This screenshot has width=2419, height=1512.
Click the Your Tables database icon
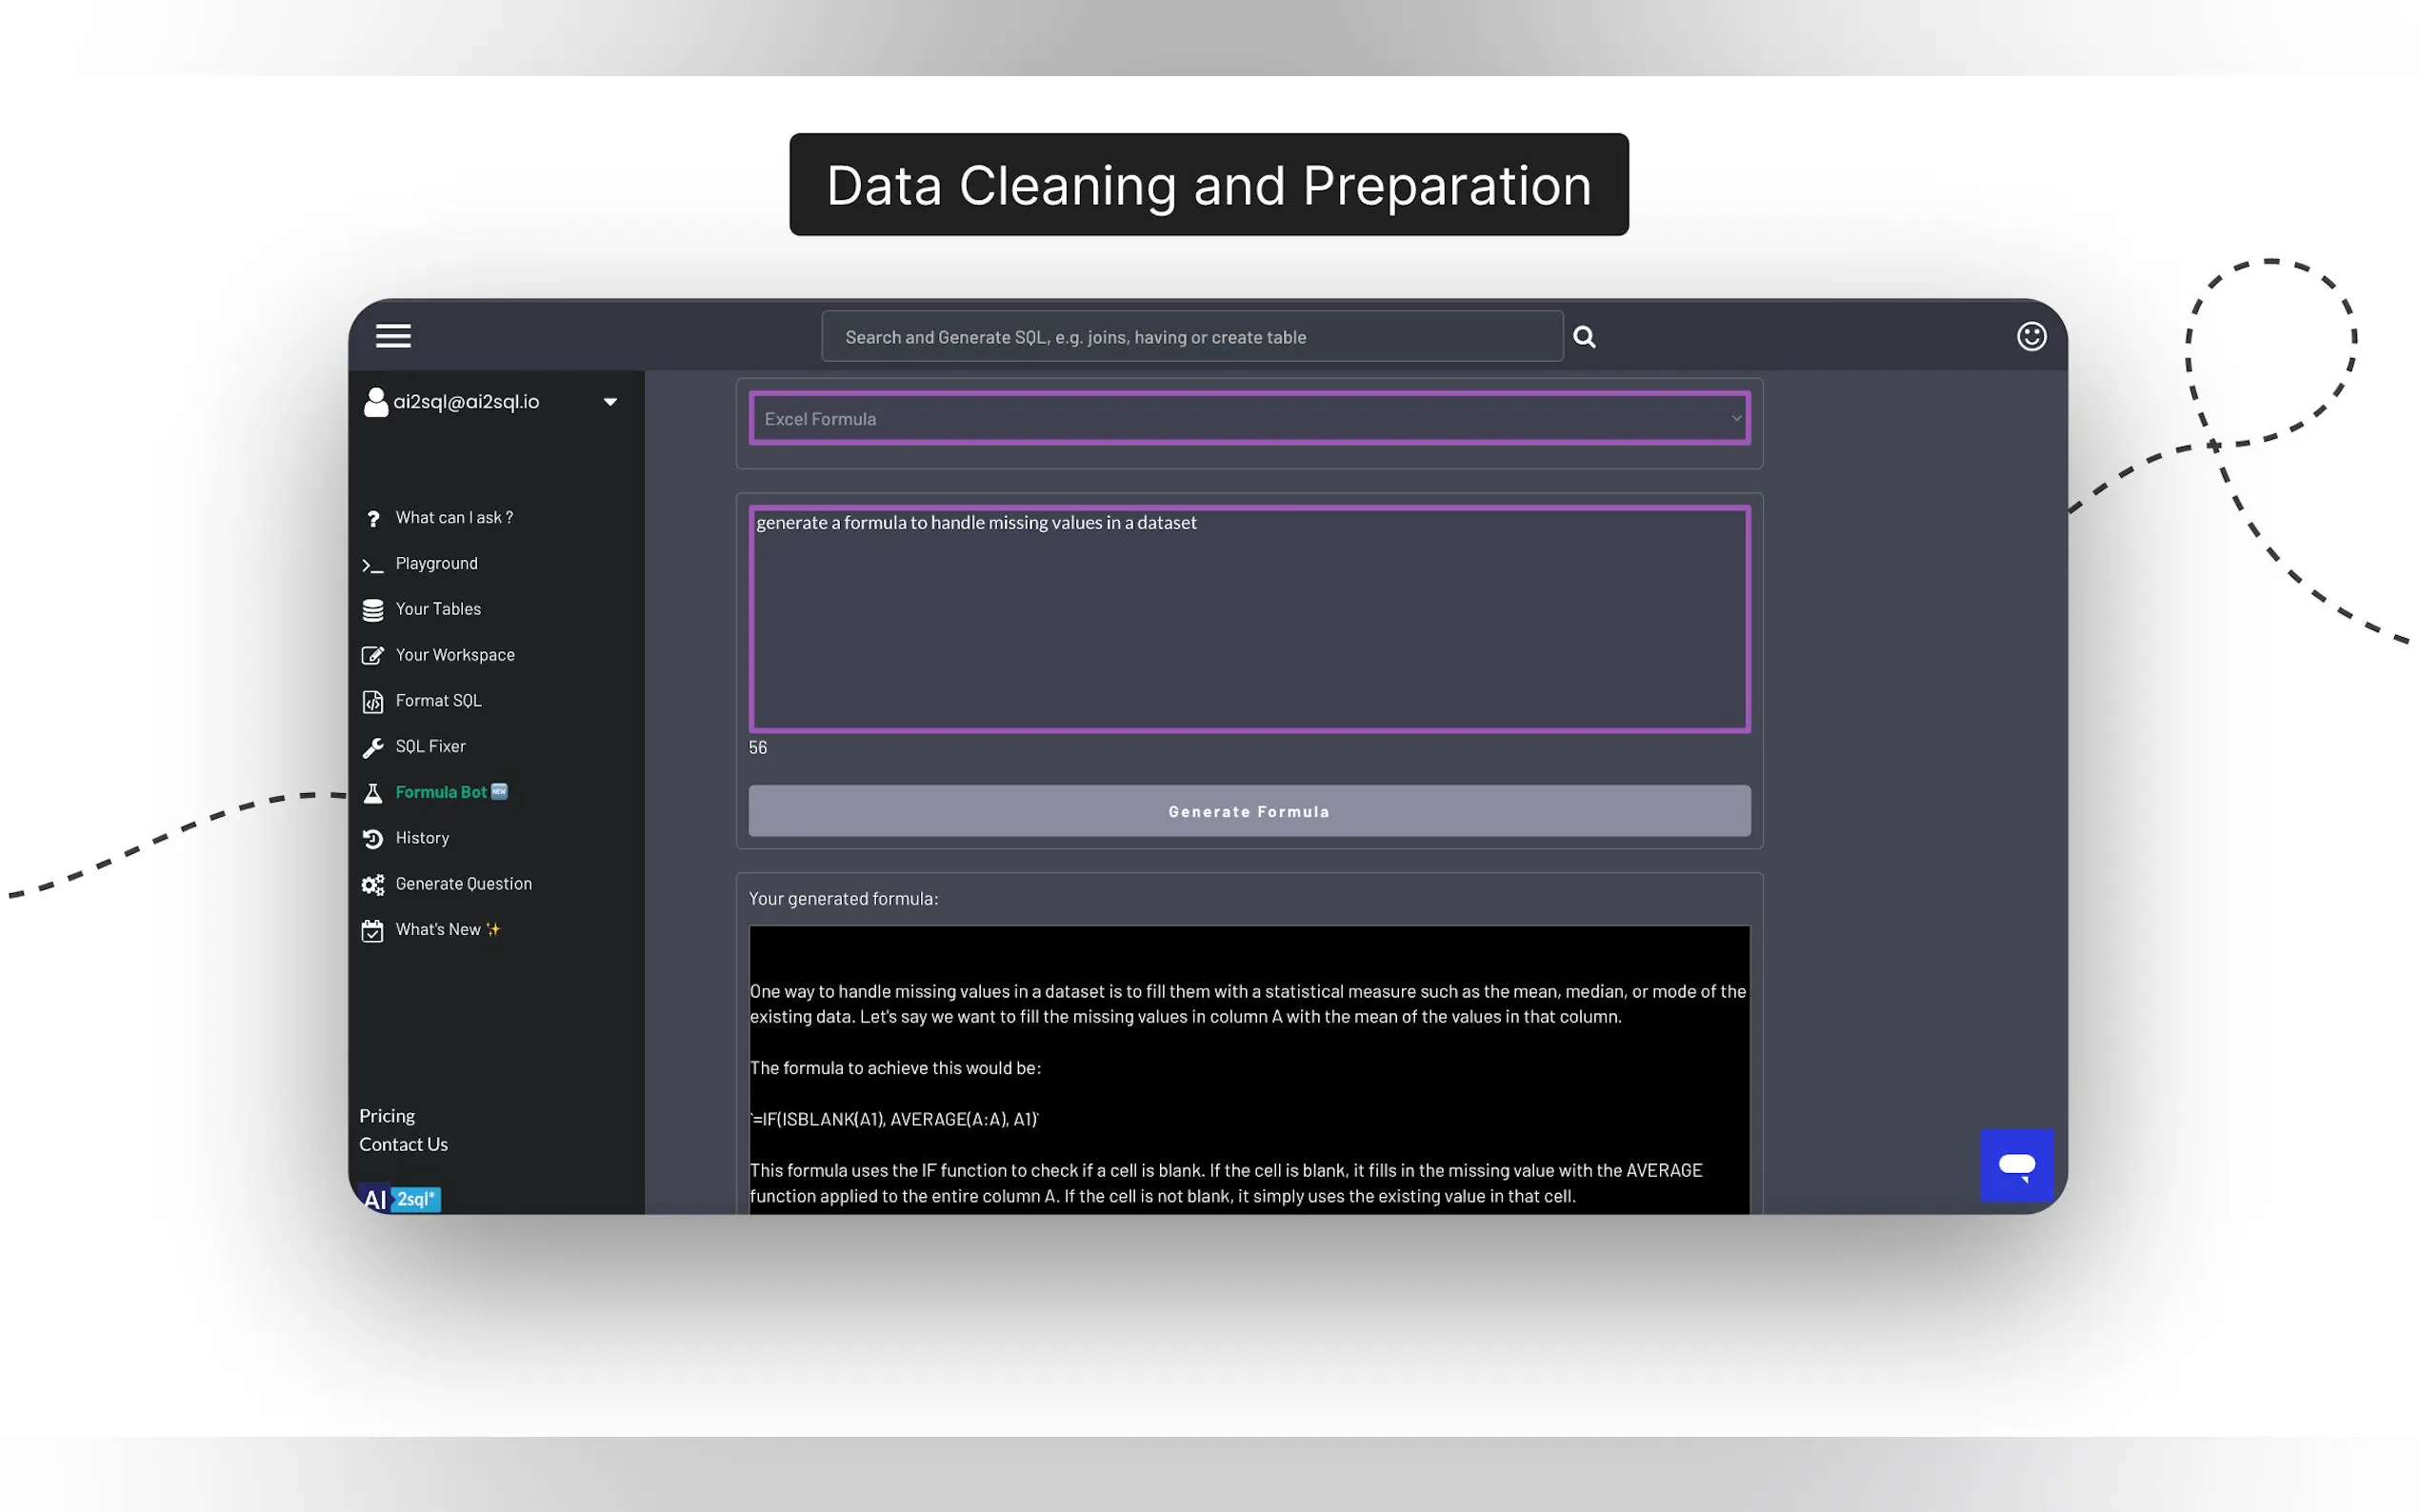pyautogui.click(x=372, y=610)
